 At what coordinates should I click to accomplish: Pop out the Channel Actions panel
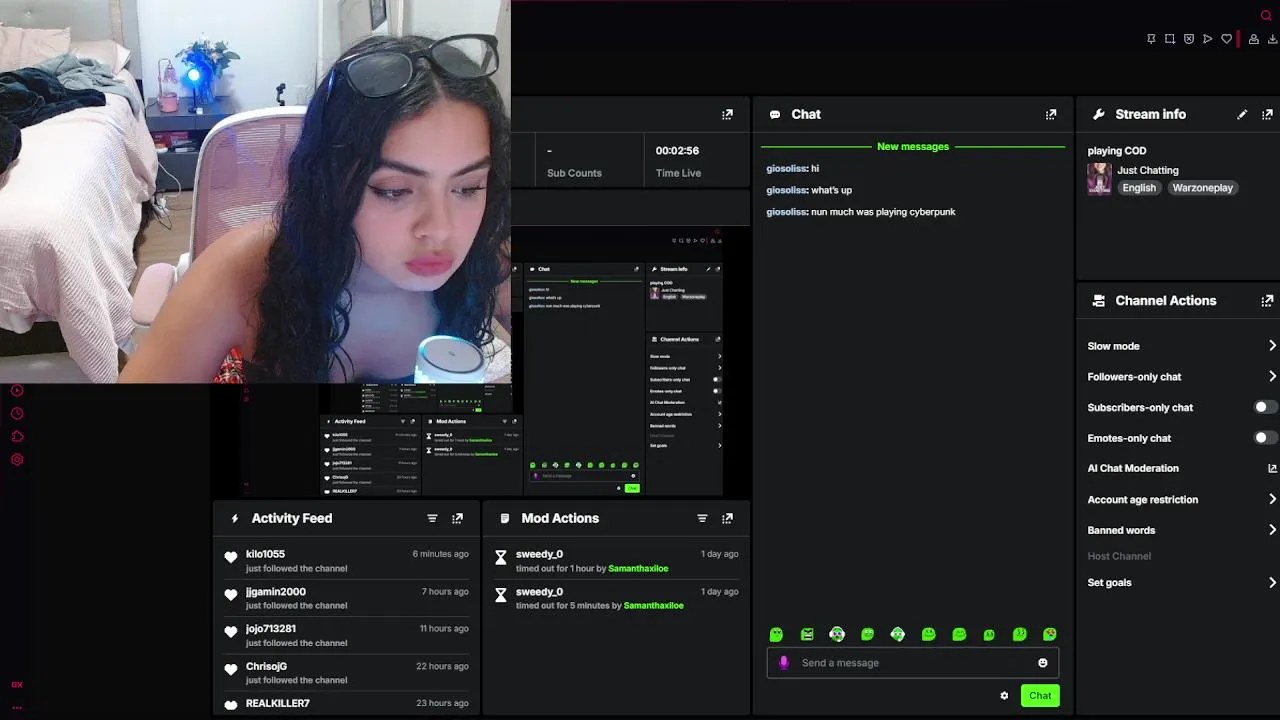(x=1267, y=301)
